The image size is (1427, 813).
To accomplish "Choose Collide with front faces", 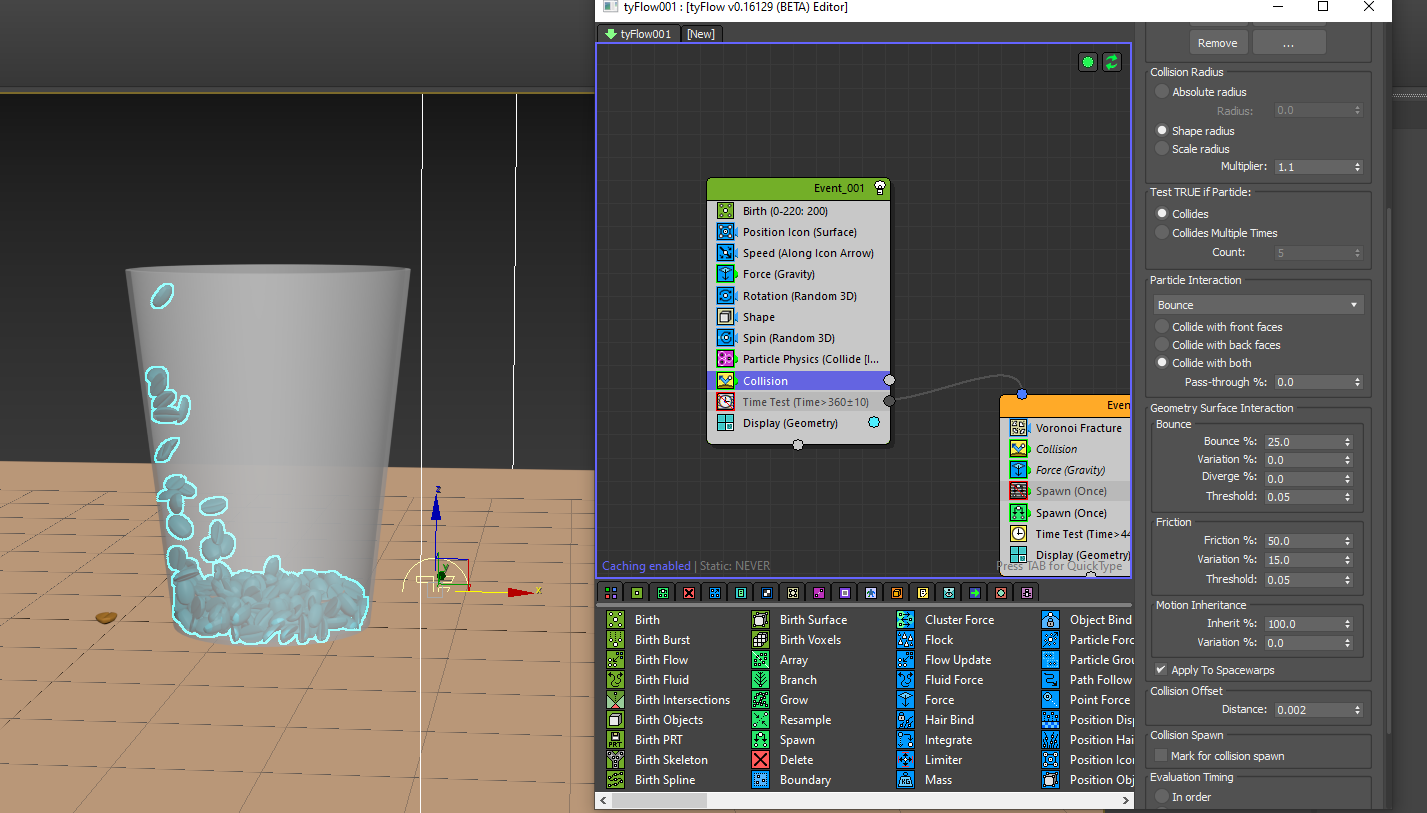I will (x=1162, y=327).
